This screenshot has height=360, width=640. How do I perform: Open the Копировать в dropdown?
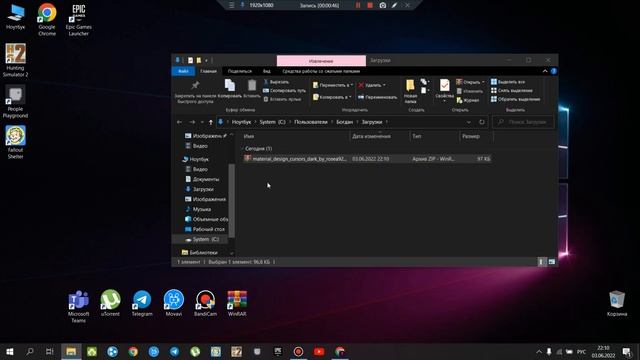click(332, 97)
